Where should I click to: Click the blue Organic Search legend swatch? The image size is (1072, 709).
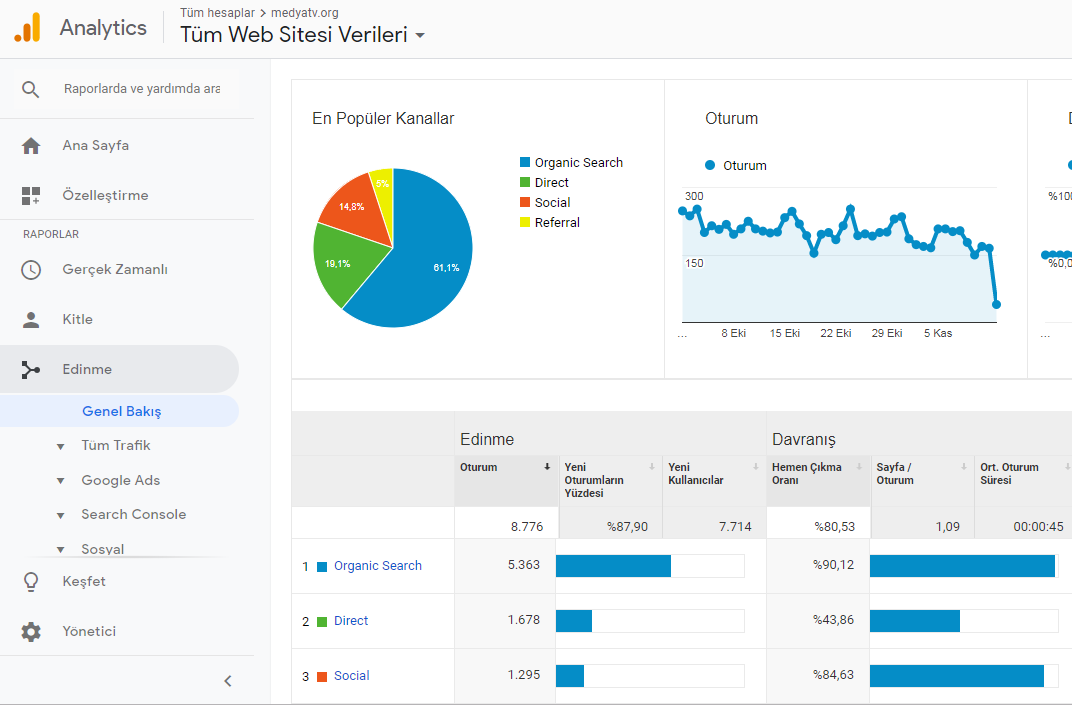pos(525,163)
